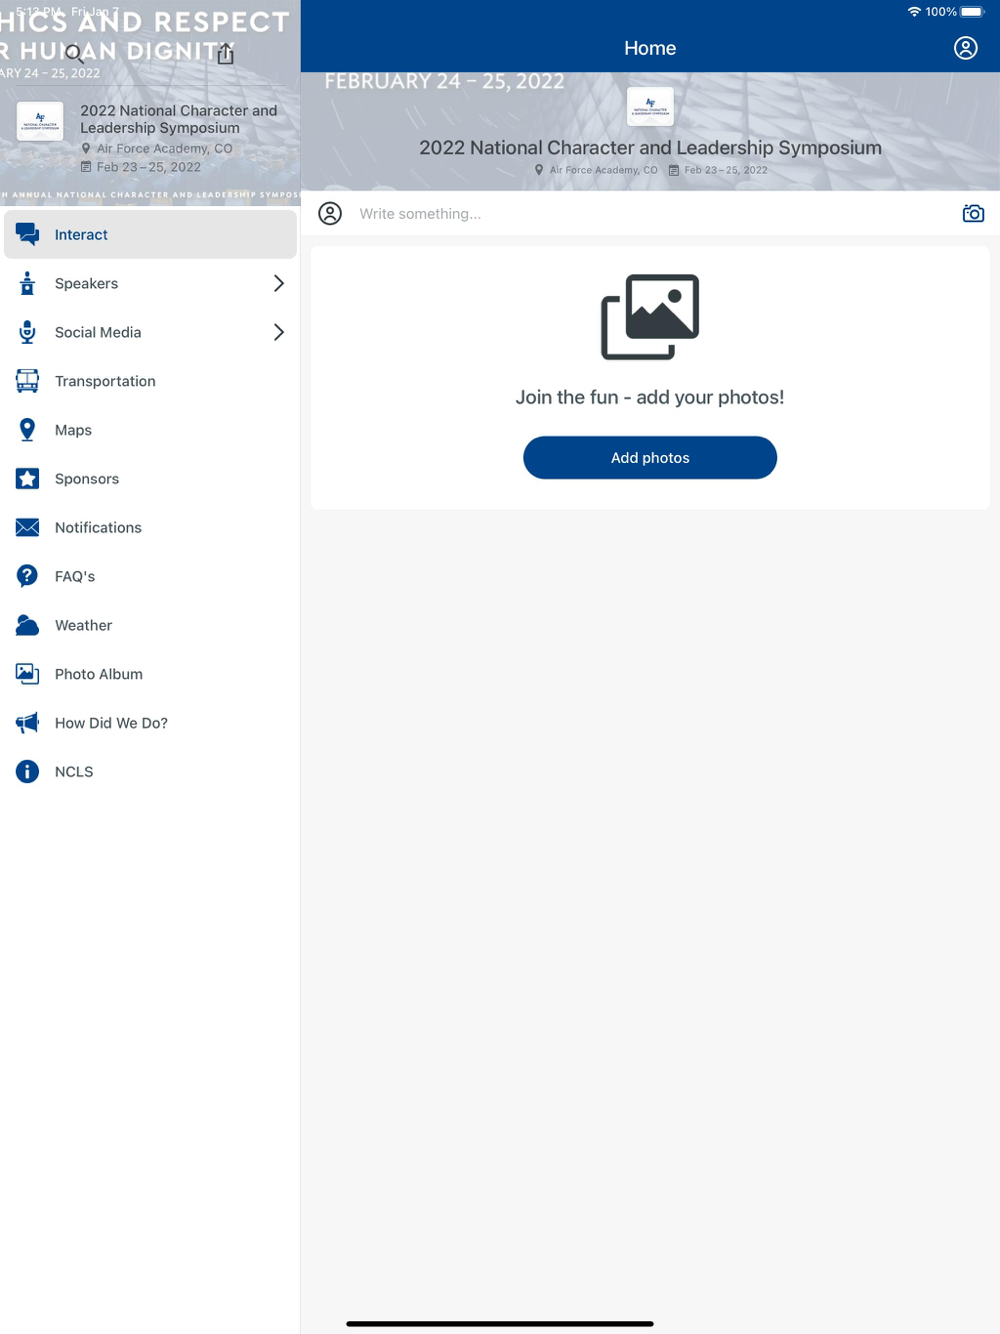Viewport: 1000px width, 1334px height.
Task: Open the How Did We Do? item
Action: pyautogui.click(x=111, y=723)
